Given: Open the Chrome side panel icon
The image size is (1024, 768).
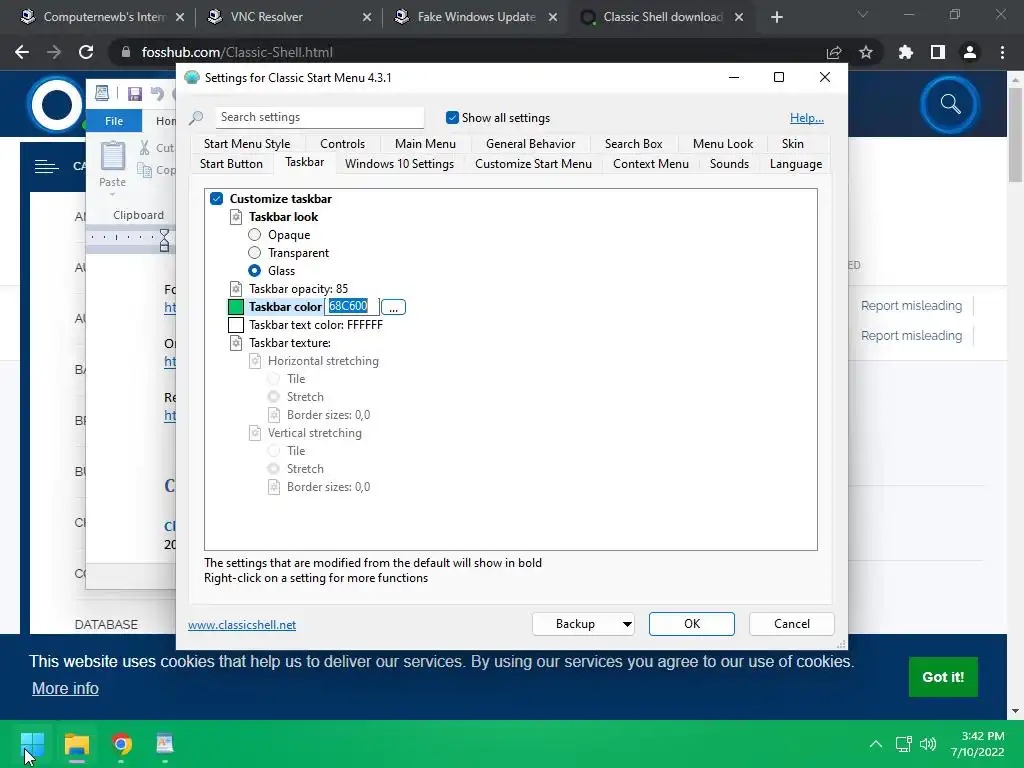Looking at the screenshot, I should coord(938,52).
